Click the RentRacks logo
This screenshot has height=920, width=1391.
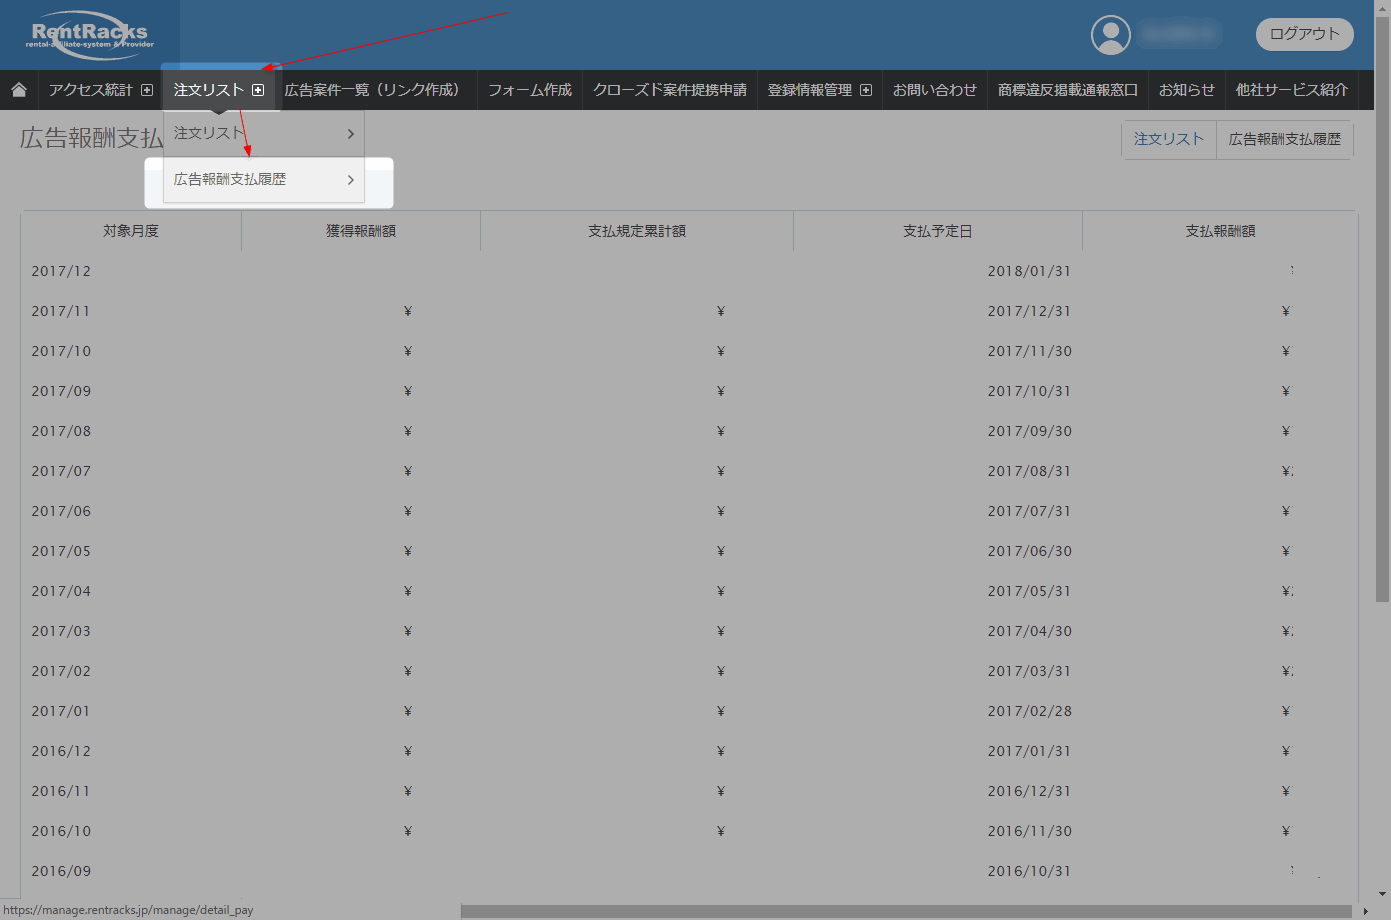click(90, 35)
